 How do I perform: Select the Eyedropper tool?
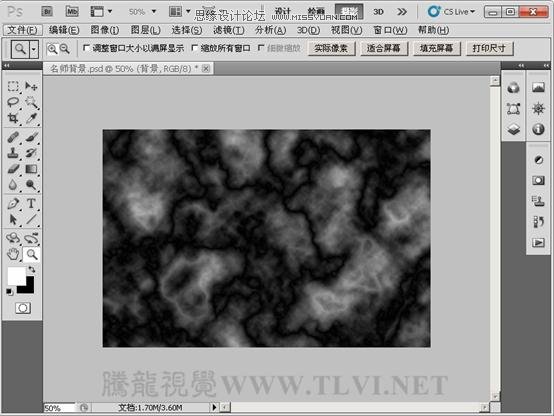(31, 118)
